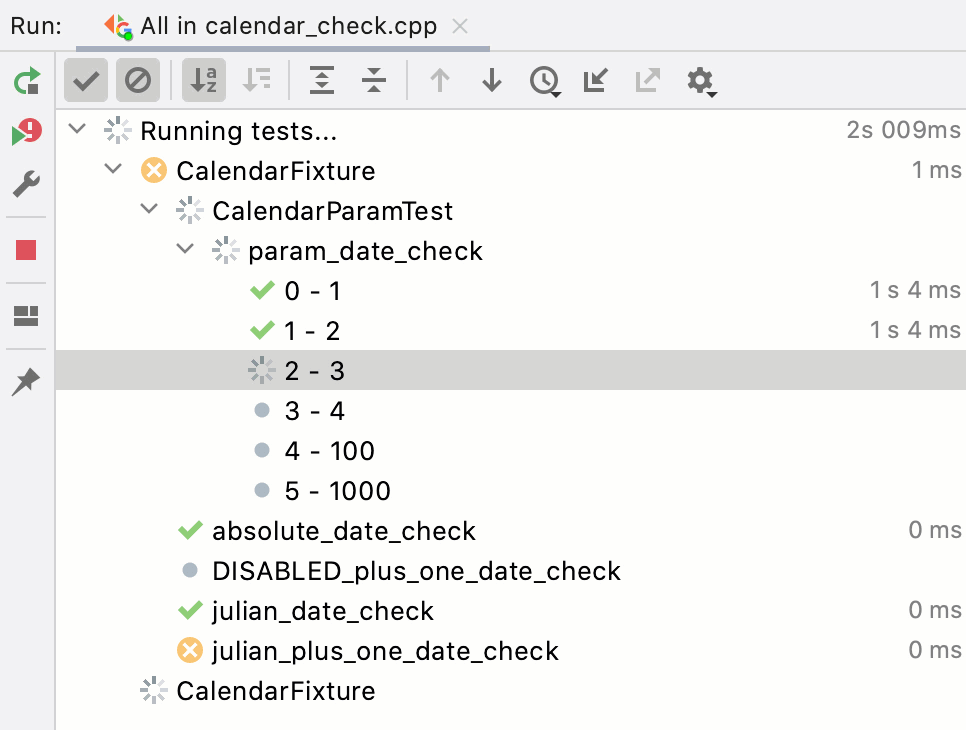The height and width of the screenshot is (730, 966).
Task: Open the test history clock
Action: point(545,81)
